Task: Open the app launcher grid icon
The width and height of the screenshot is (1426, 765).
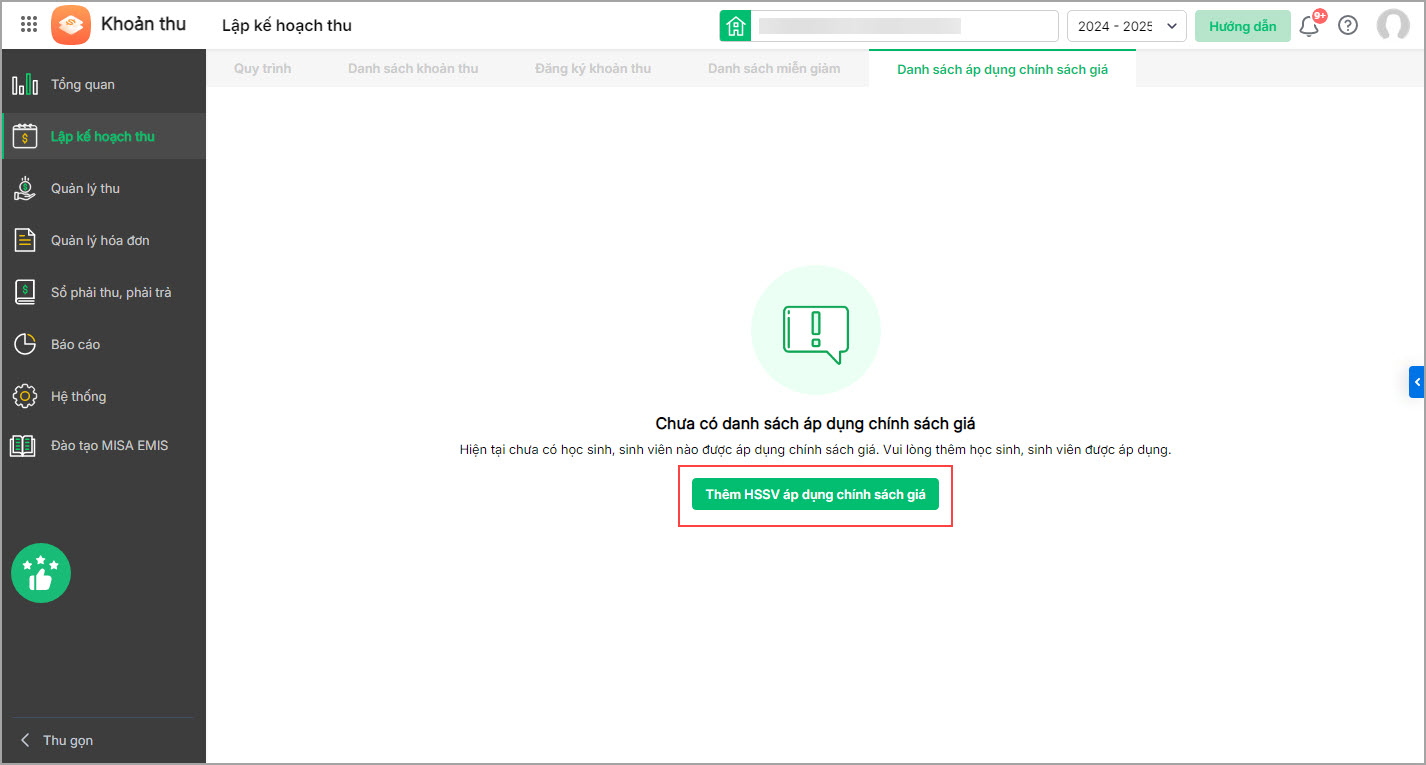Action: click(29, 25)
